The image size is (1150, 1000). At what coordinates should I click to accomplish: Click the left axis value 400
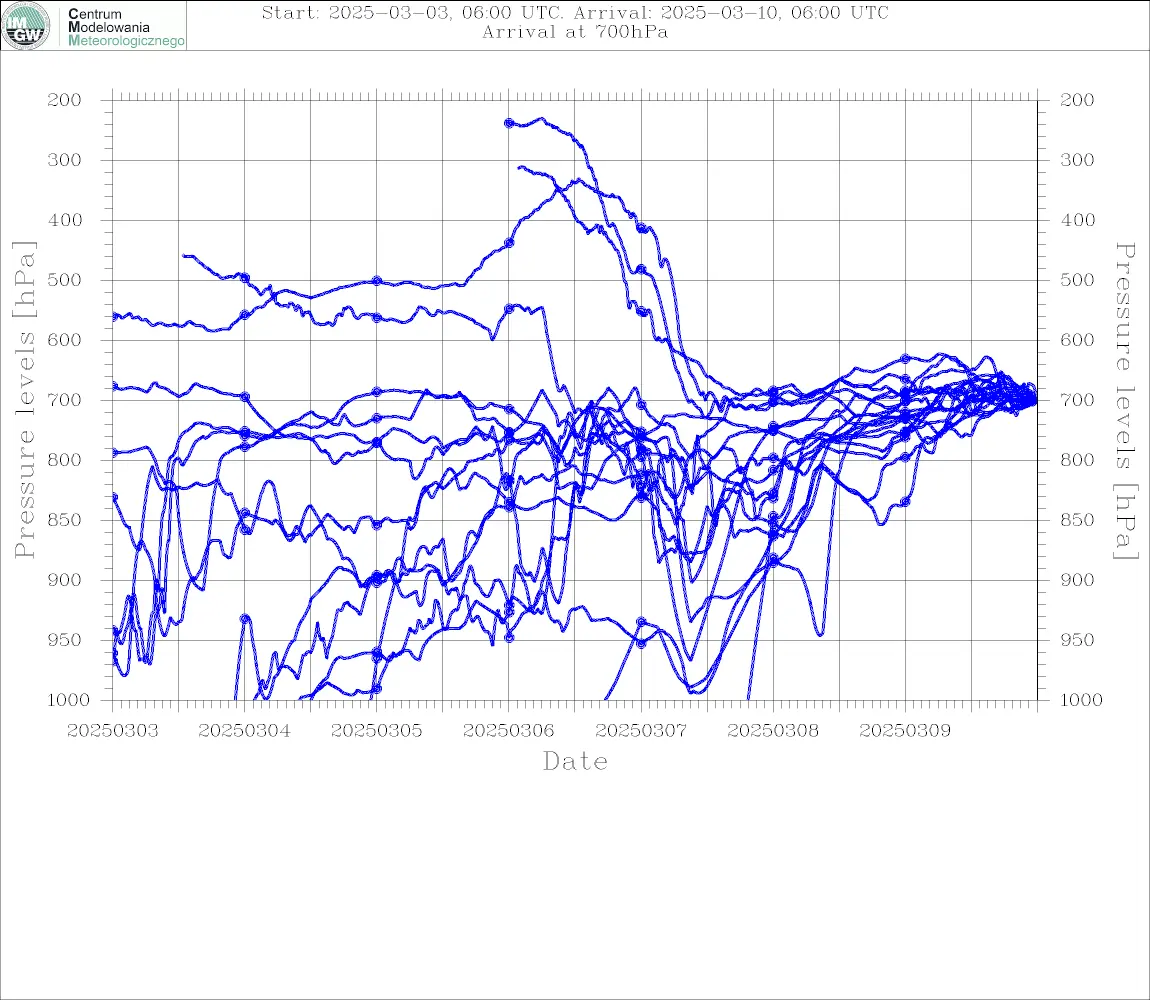click(x=65, y=220)
